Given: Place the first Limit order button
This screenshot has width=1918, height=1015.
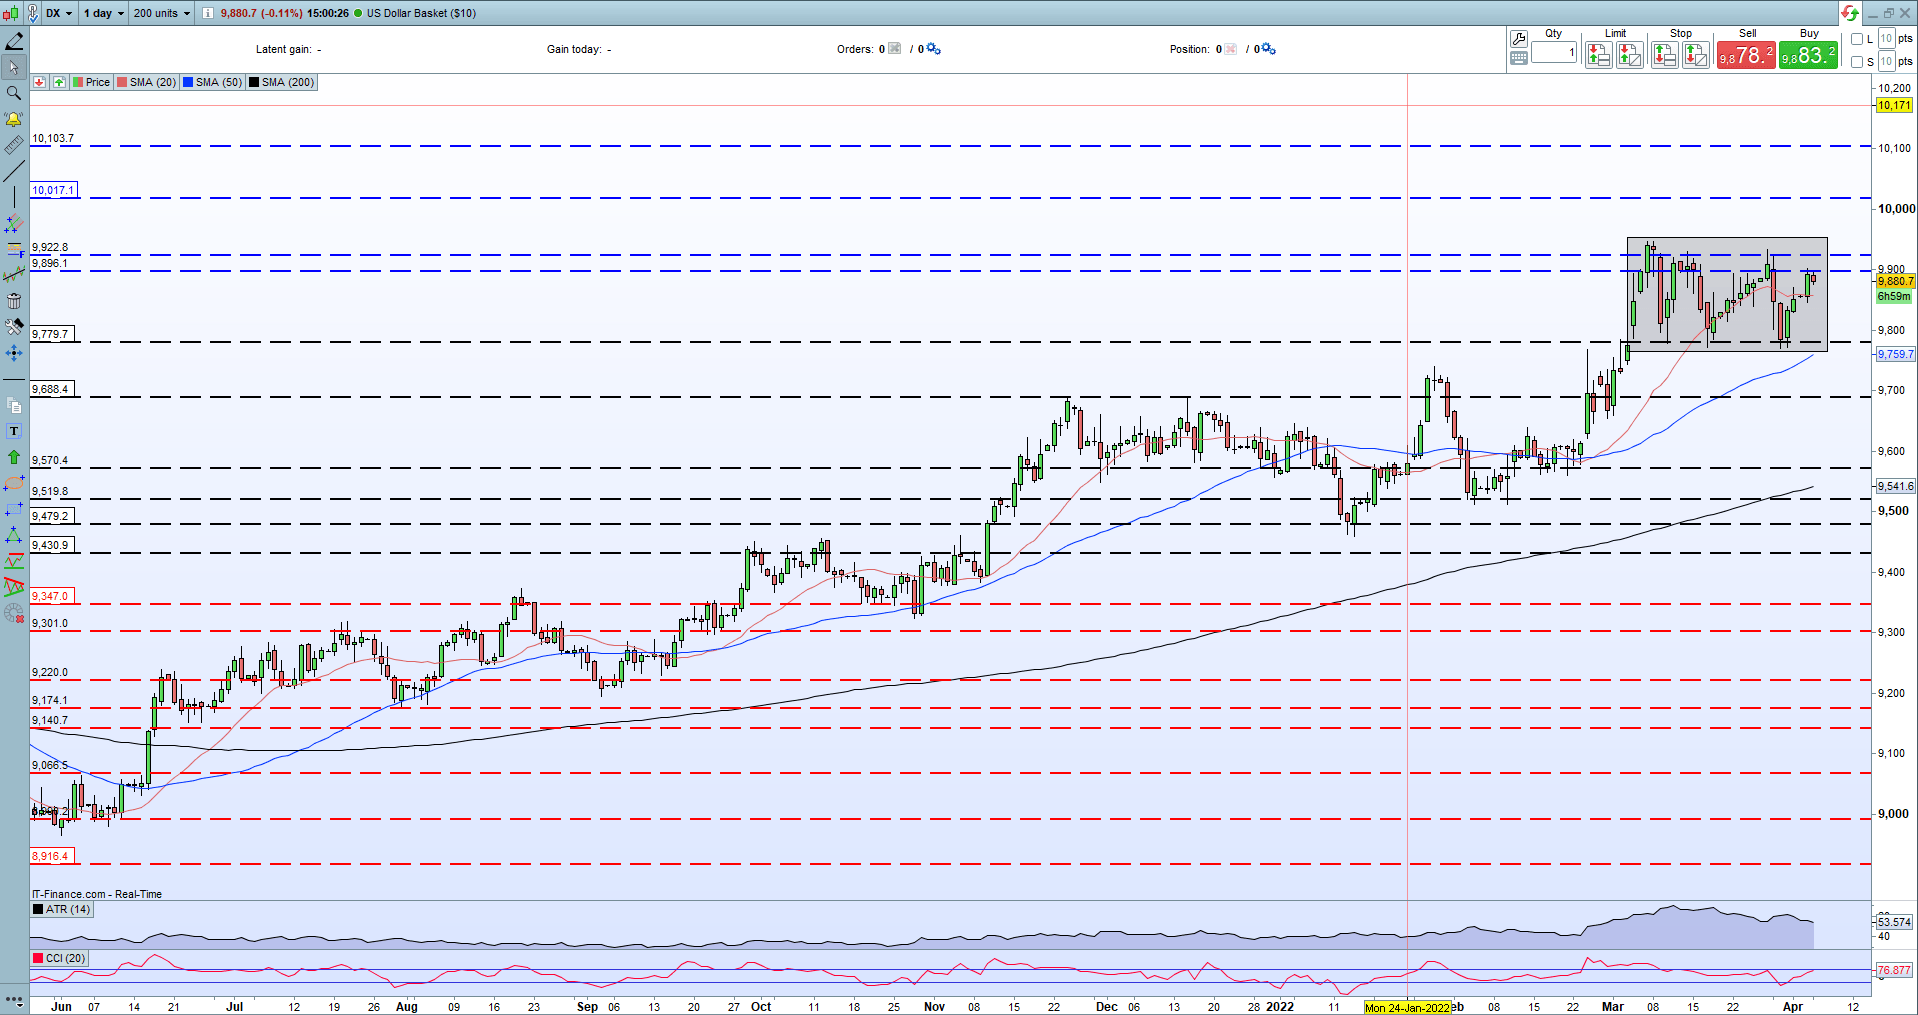Looking at the screenshot, I should click(x=1598, y=55).
